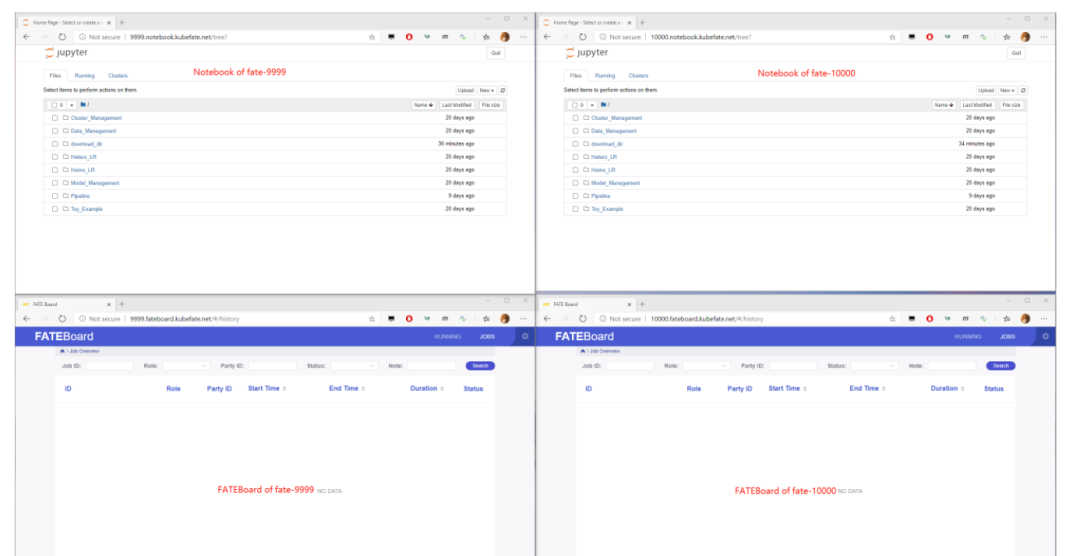Reload page in 9999.notebook browser window
This screenshot has width=1080, height=556.
pos(62,37)
